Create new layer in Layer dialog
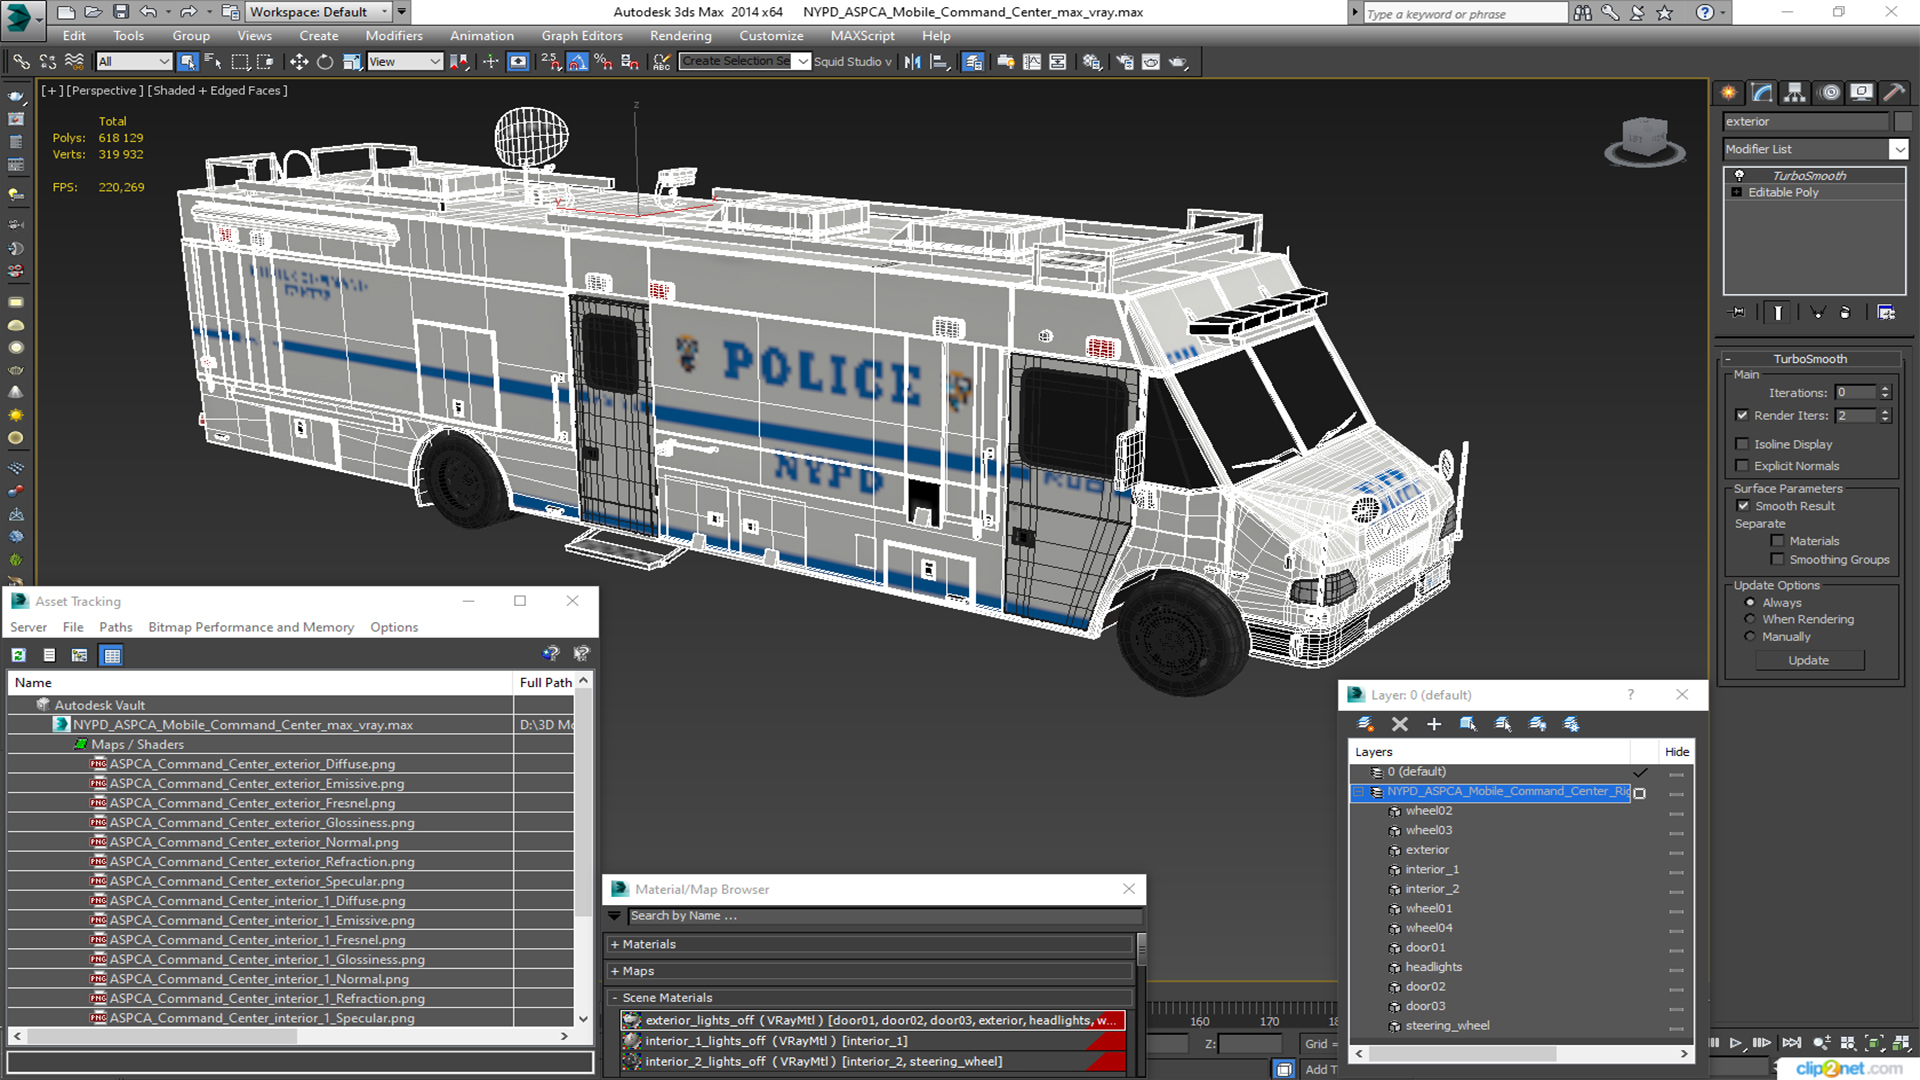Screen dimensions: 1920x1080 [1365, 724]
